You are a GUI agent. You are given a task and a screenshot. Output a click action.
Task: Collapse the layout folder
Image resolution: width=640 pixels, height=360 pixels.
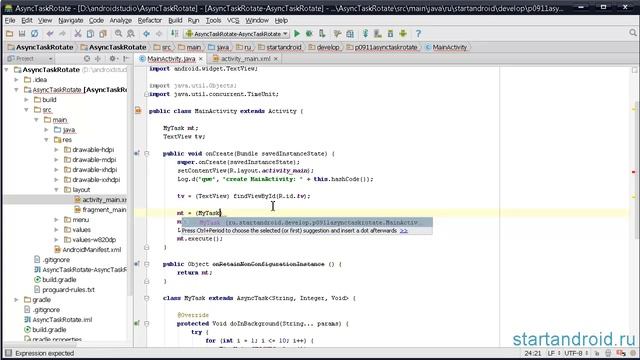click(56, 190)
